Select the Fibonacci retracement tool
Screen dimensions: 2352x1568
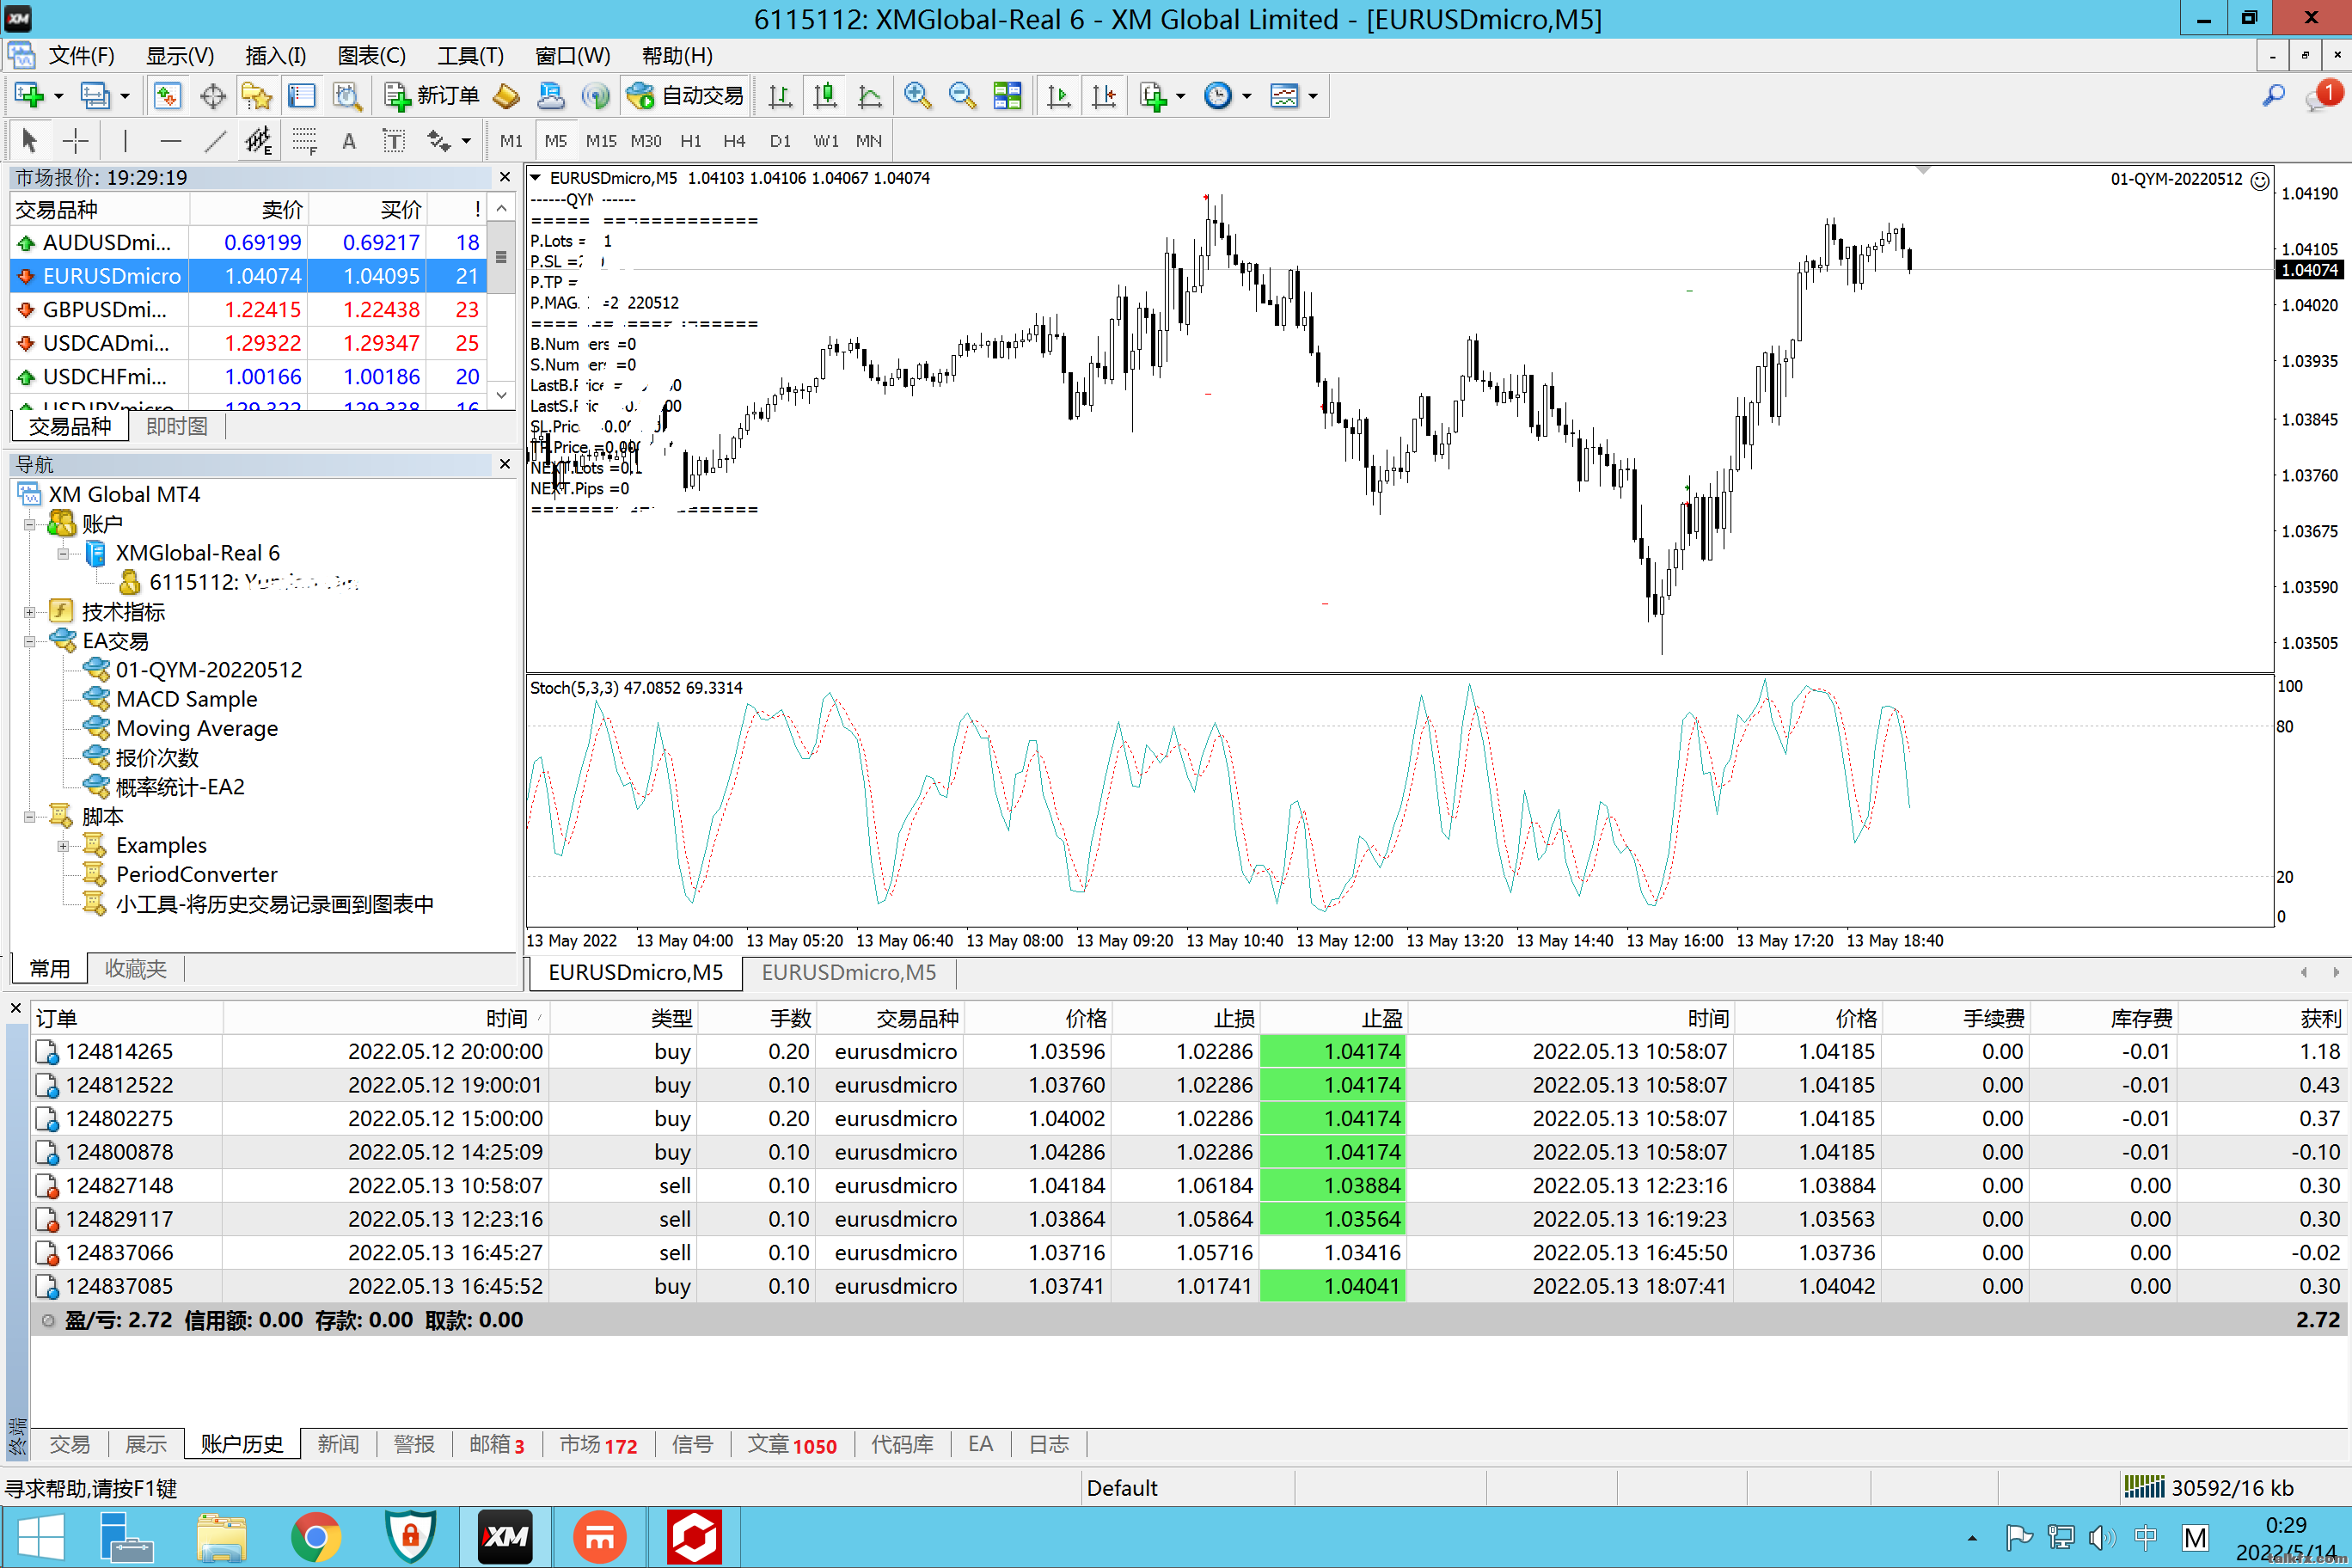point(305,141)
